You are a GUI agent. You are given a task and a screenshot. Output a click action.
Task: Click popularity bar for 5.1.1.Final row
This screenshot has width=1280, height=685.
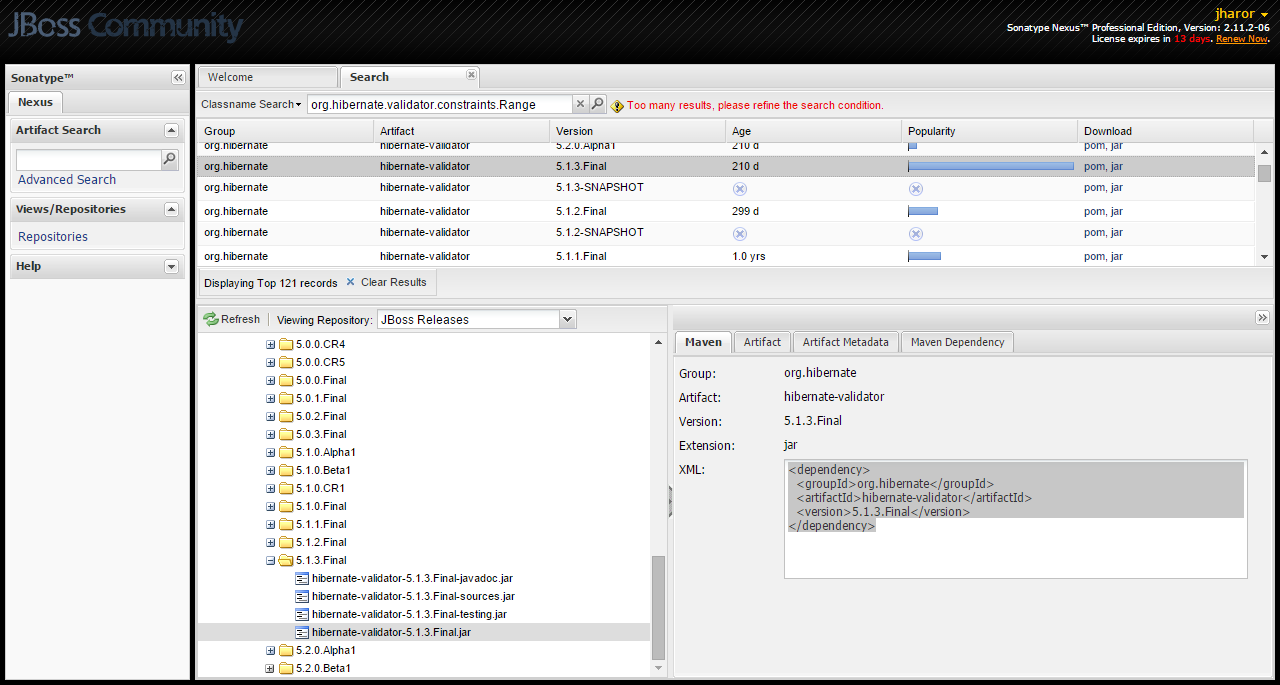[924, 256]
